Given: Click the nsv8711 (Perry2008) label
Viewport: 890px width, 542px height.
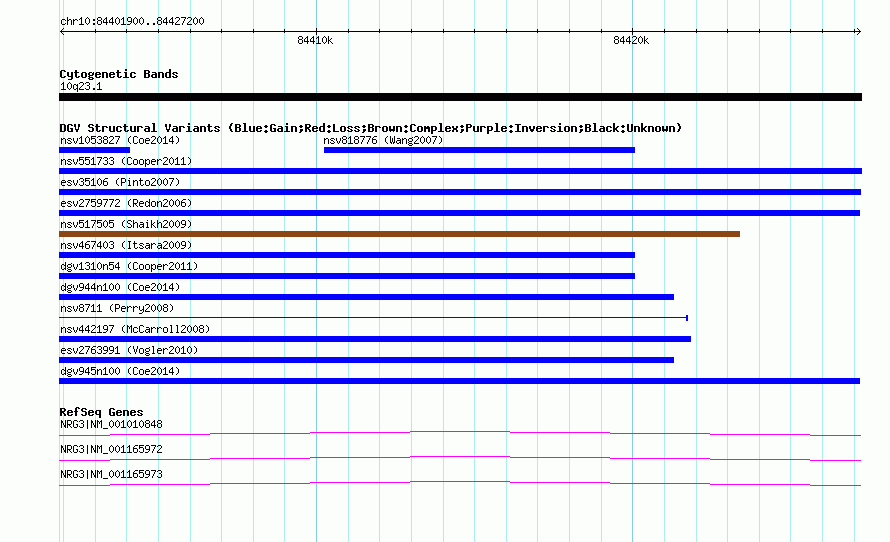Looking at the screenshot, I should tap(117, 308).
